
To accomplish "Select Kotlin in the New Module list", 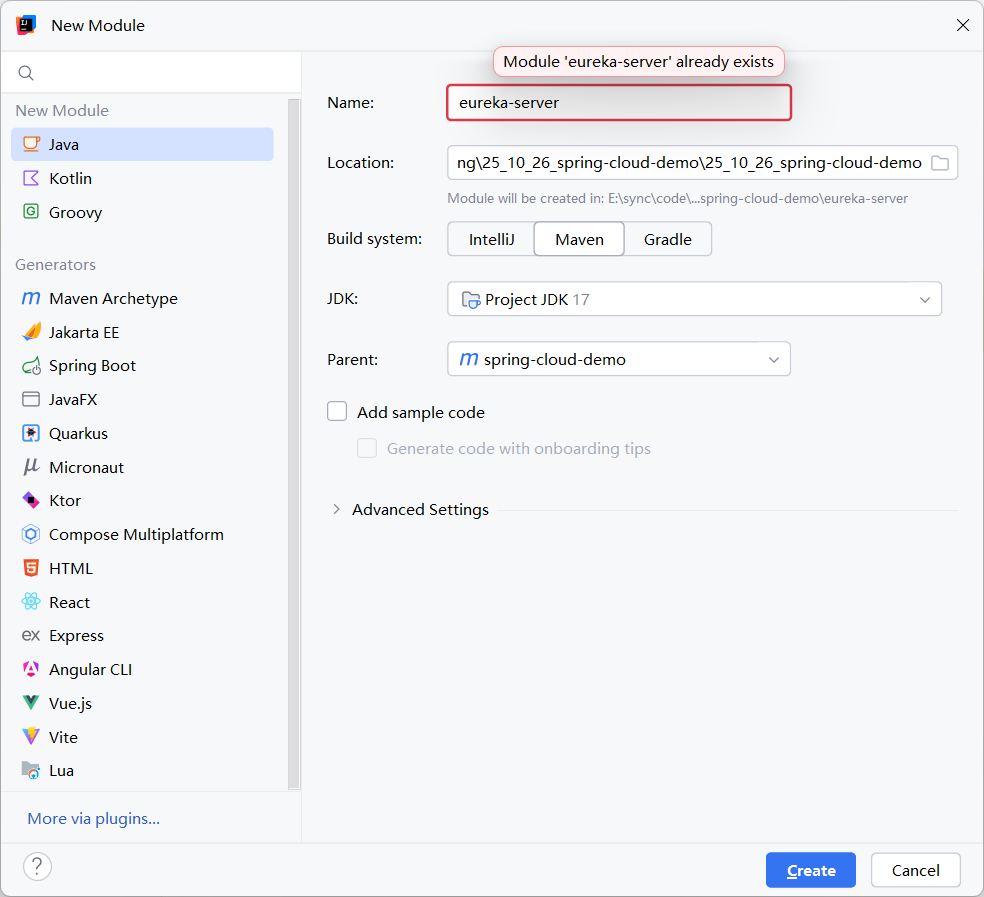I will click(70, 179).
